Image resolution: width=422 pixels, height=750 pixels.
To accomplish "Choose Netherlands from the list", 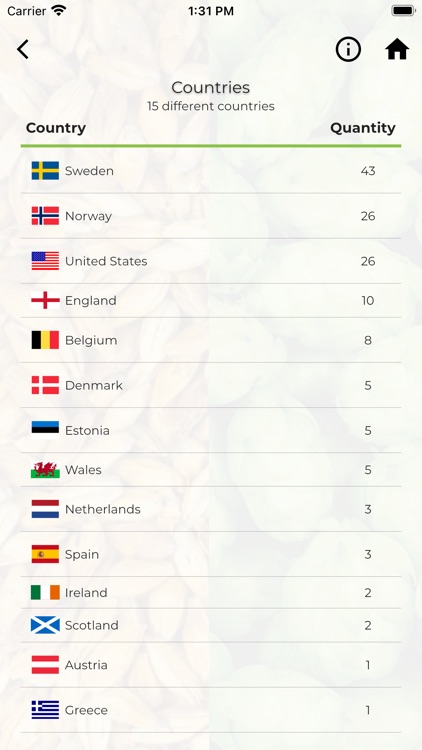I will (x=211, y=509).
